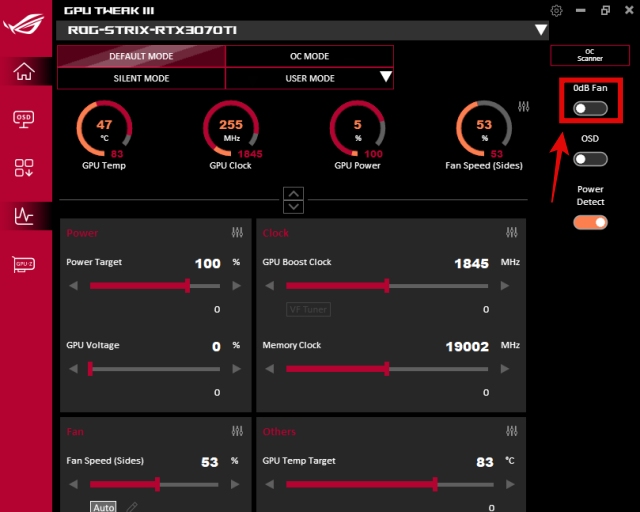
Task: Click the ROG logo
Action: point(24,24)
